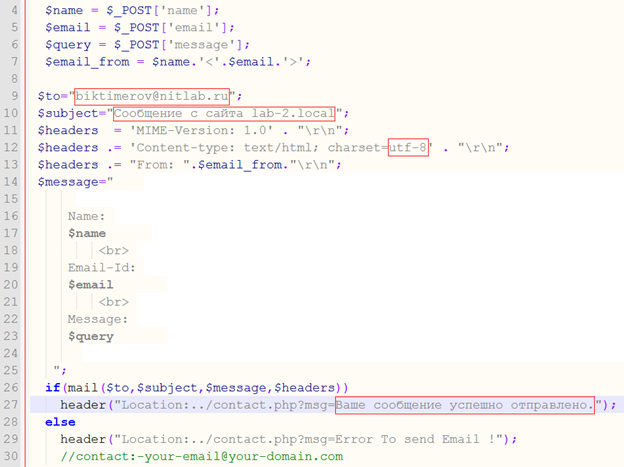Click the 'Name:' text inside the message
The height and width of the screenshot is (467, 624).
86,216
